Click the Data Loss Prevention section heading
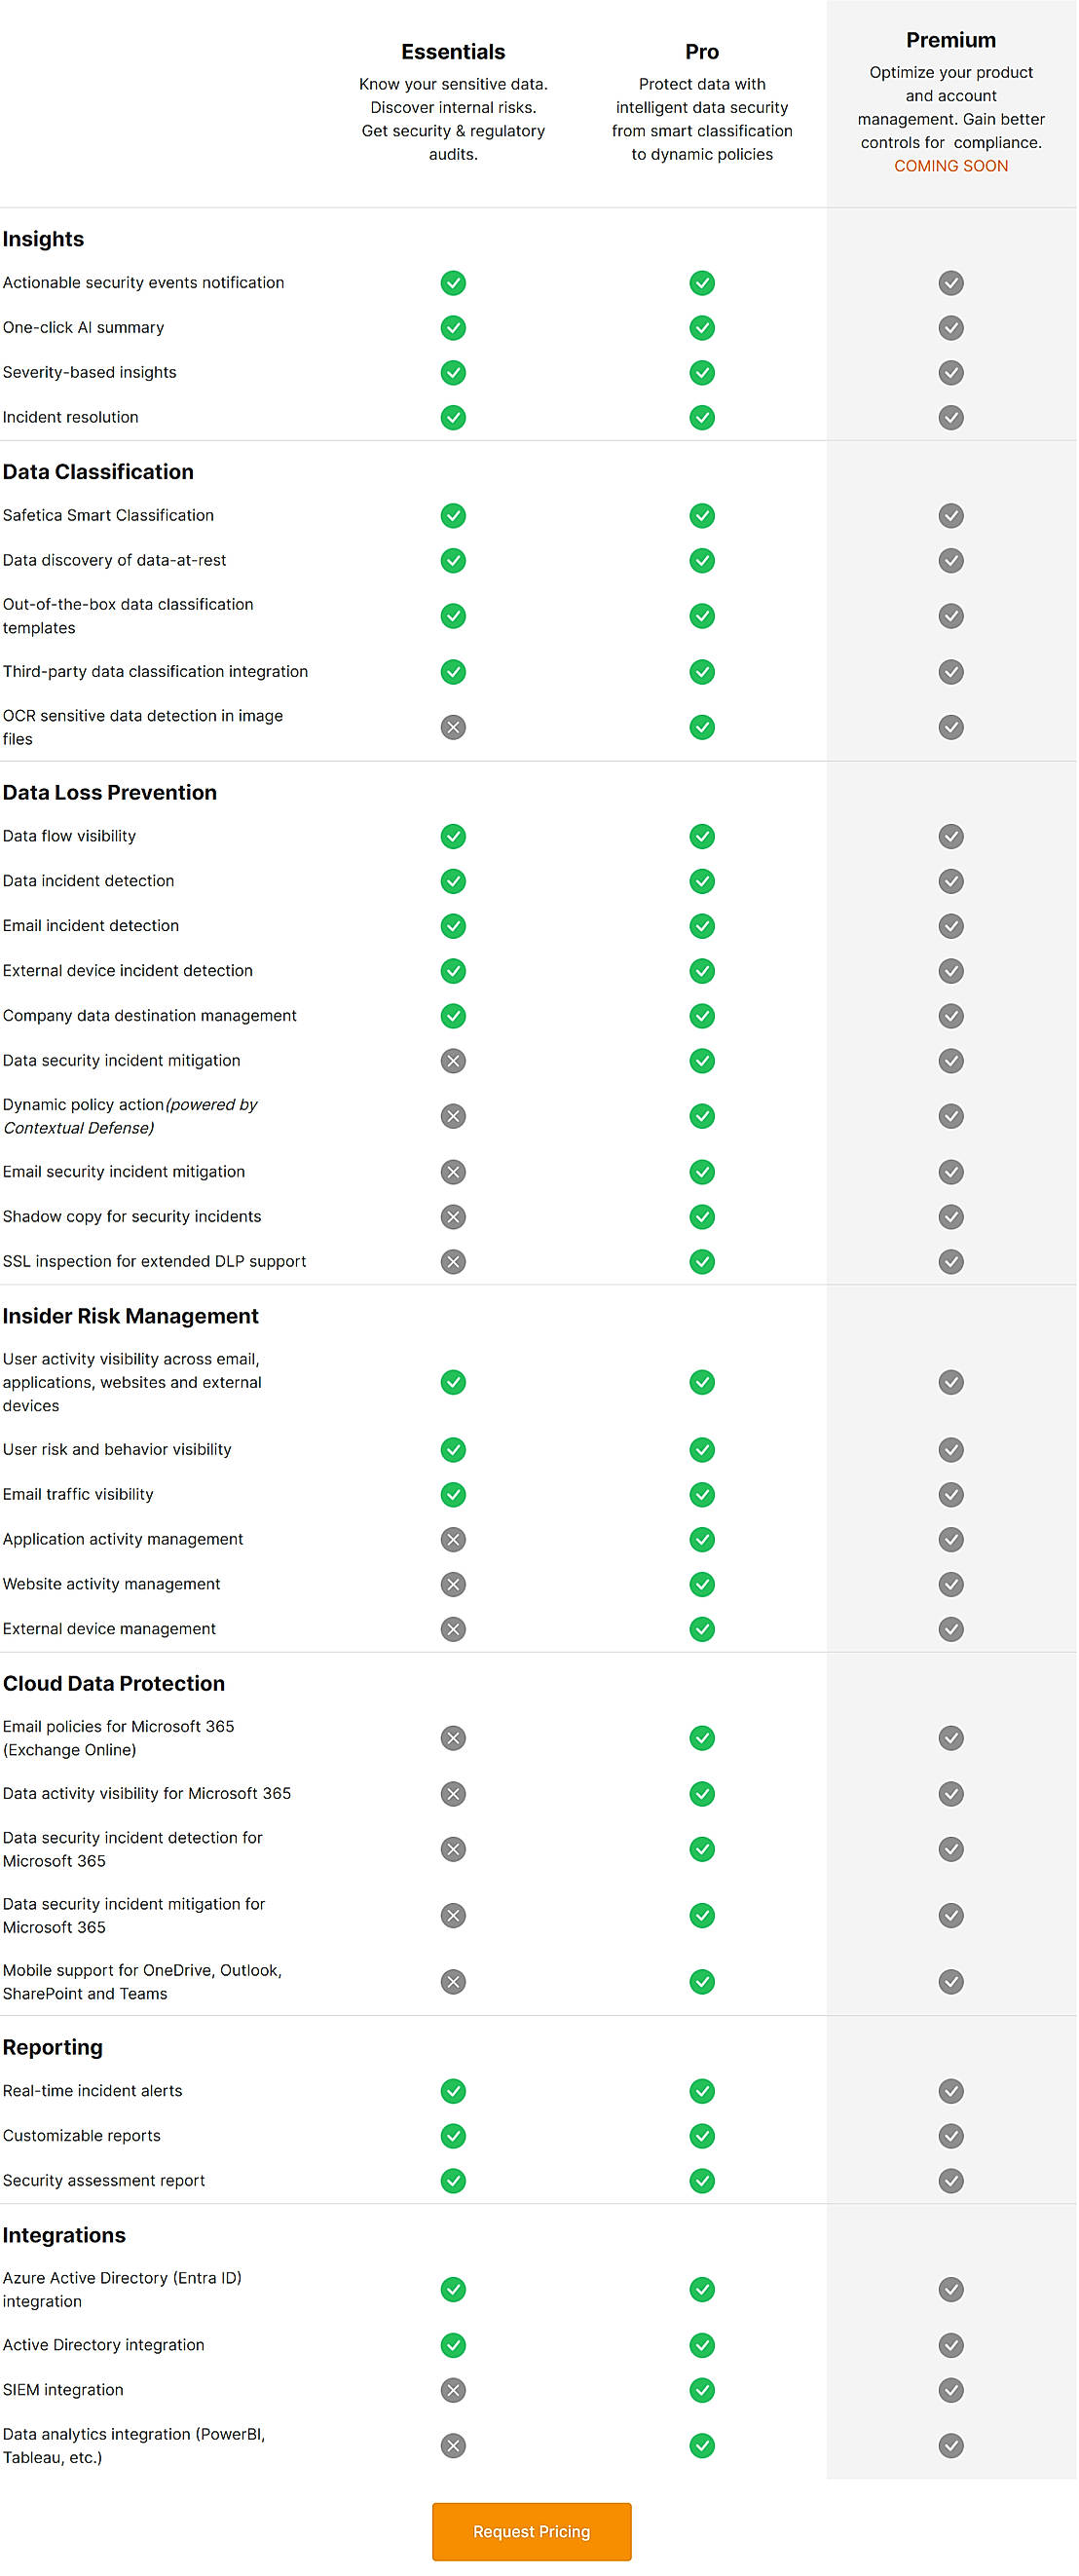Image resolution: width=1079 pixels, height=2576 pixels. pyautogui.click(x=110, y=792)
